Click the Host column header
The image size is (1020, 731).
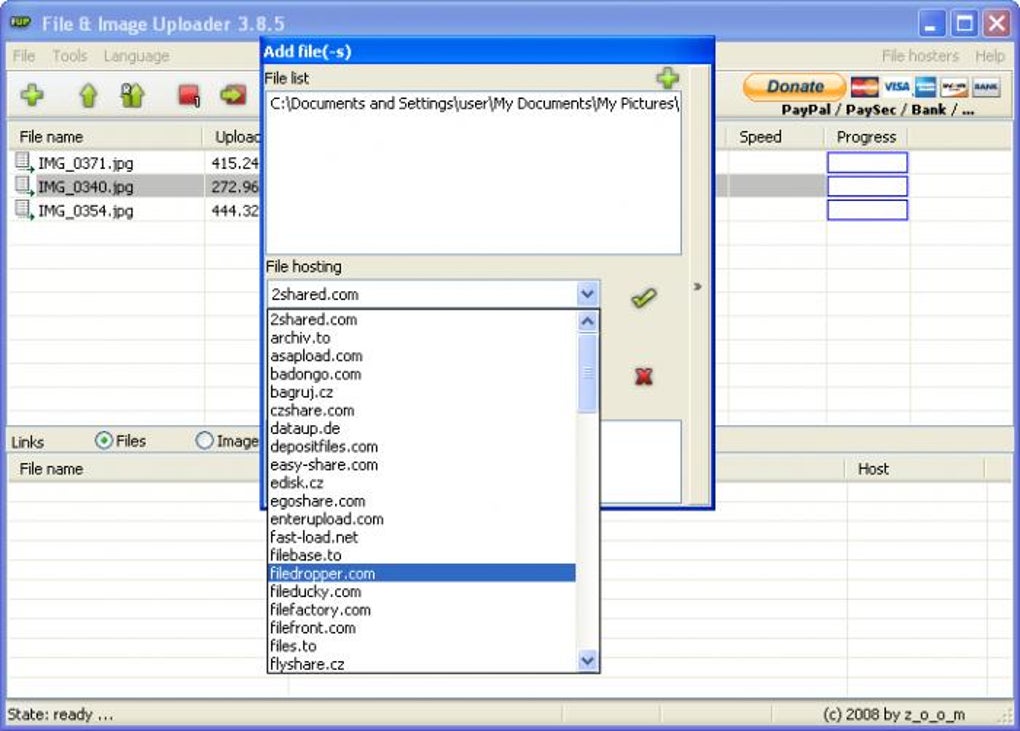[915, 469]
